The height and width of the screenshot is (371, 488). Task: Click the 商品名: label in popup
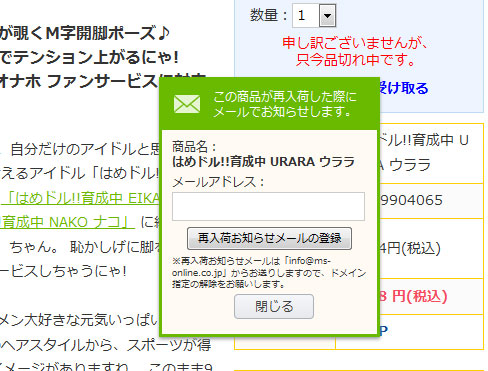[x=194, y=147]
